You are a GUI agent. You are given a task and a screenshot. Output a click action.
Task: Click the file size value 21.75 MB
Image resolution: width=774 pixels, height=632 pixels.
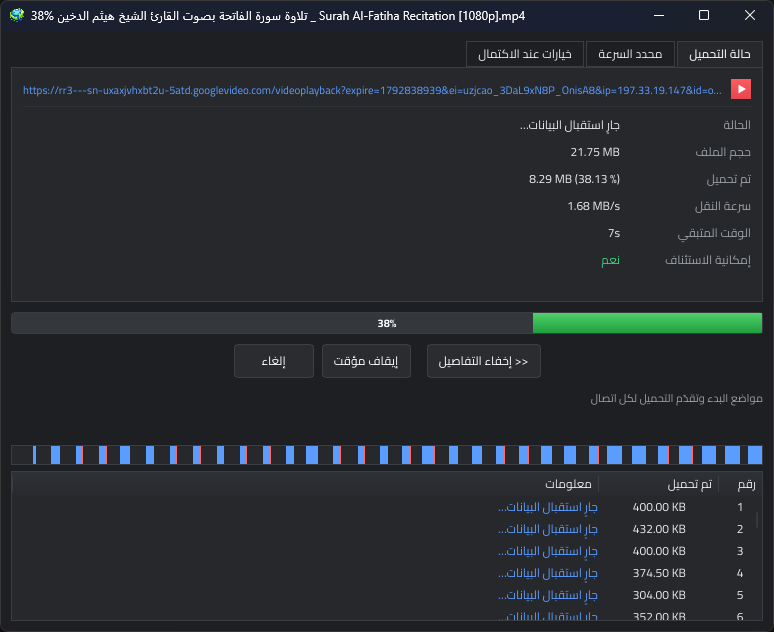(595, 152)
